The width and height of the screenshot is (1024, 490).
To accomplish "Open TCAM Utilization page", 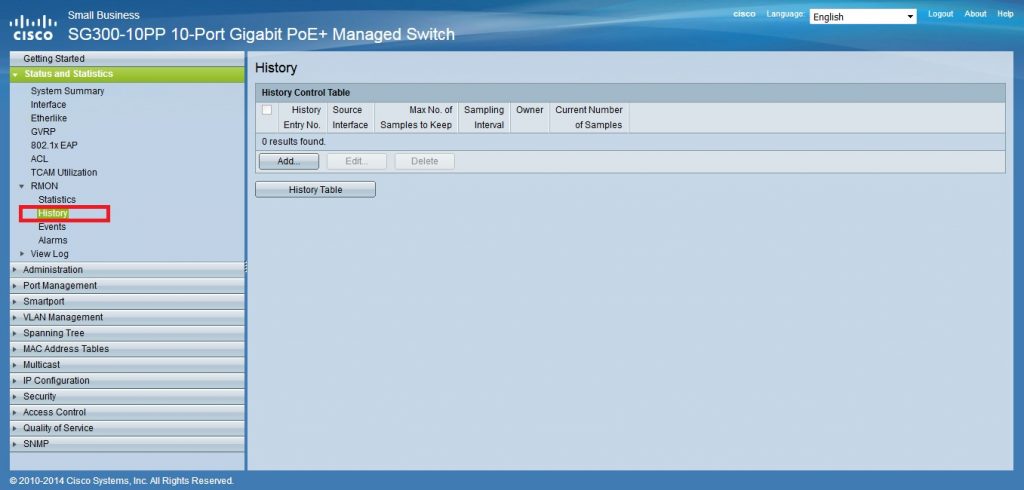I will click(64, 172).
